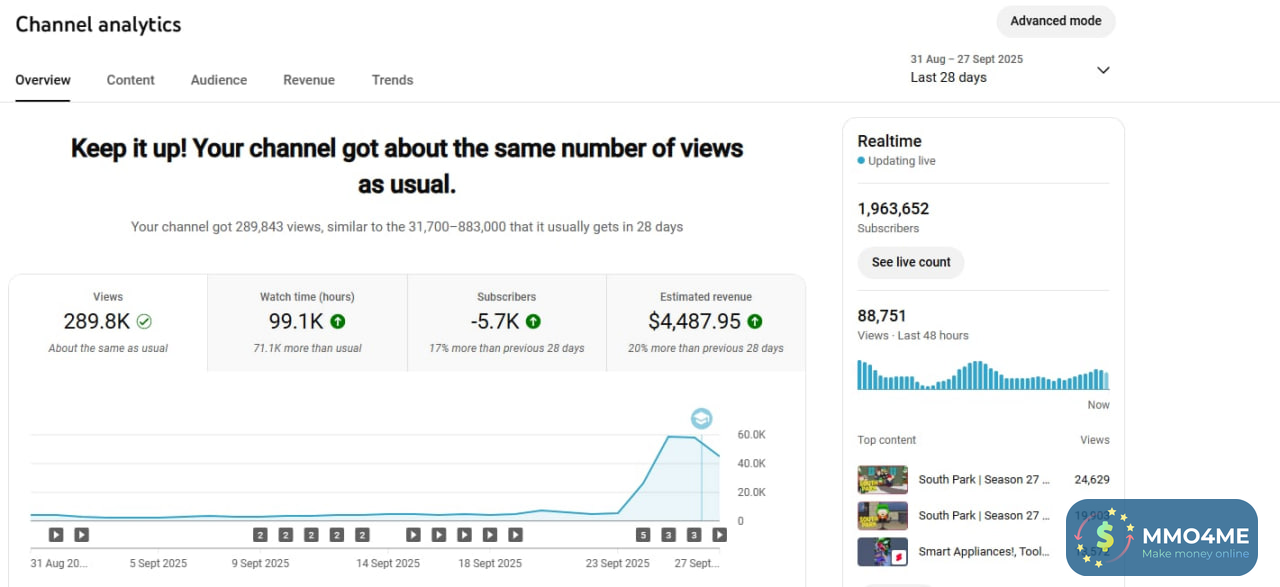The image size is (1280, 587).
Task: Click the '5 Sept 2025' axis date
Action: (158, 563)
